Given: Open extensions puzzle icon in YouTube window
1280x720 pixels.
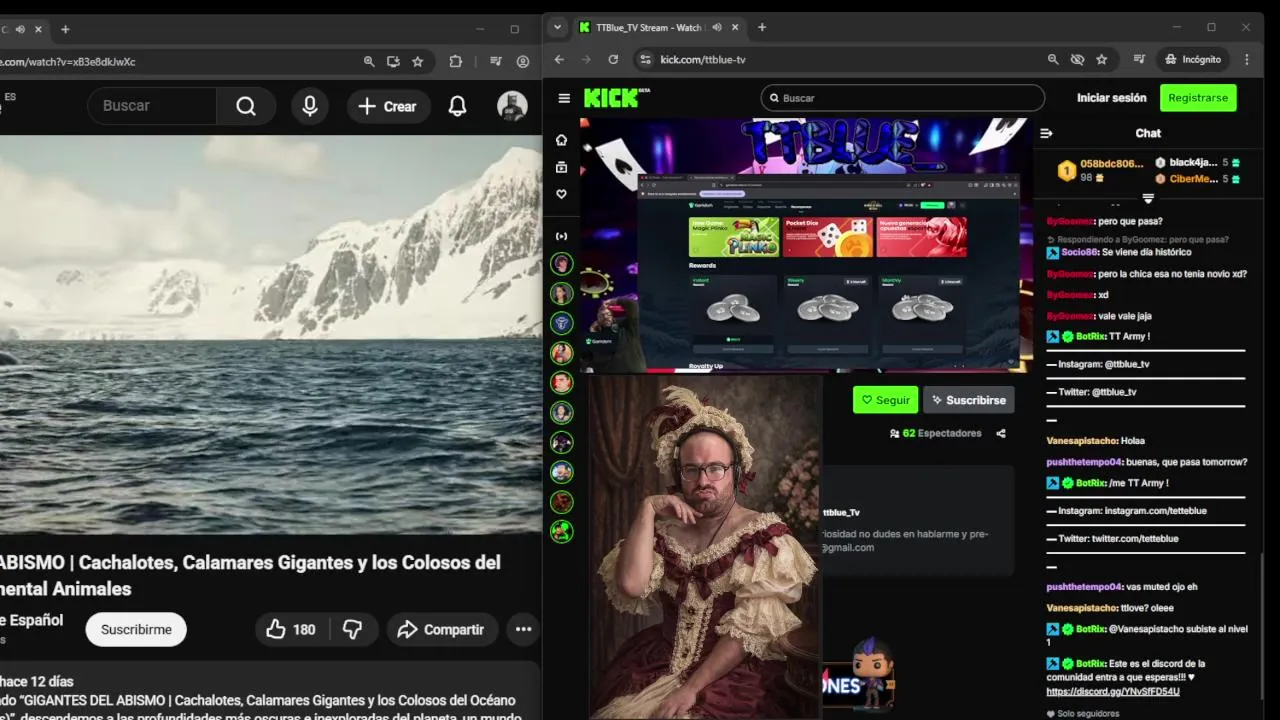Looking at the screenshot, I should click(456, 61).
